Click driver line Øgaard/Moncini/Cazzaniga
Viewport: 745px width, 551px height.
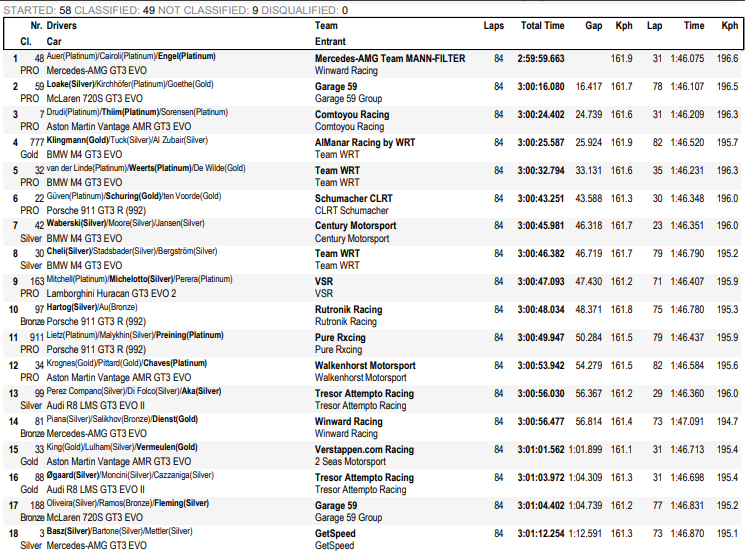[x=130, y=475]
